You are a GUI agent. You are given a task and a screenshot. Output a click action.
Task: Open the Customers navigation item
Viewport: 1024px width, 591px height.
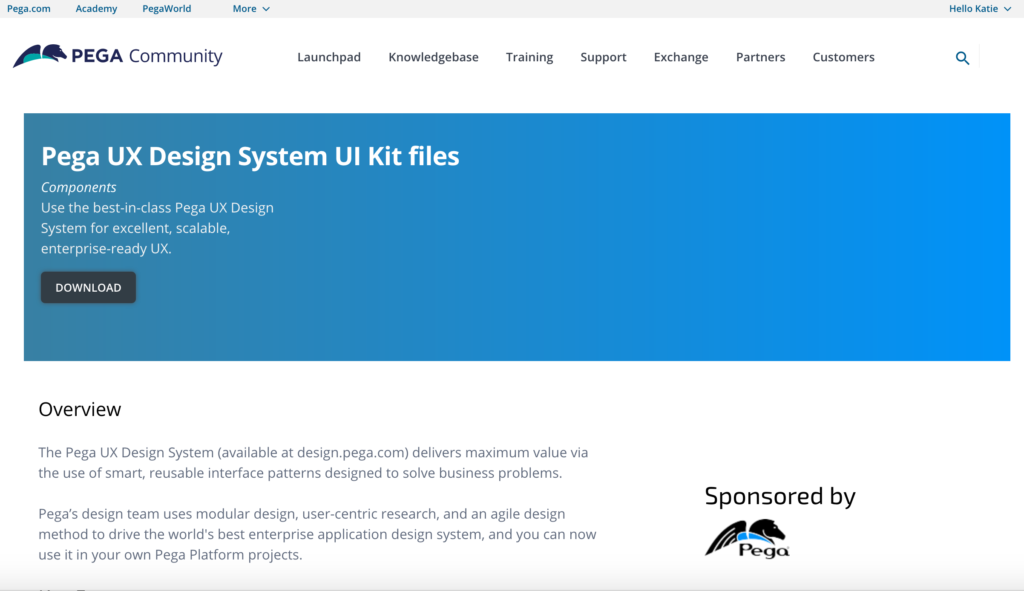coord(843,57)
